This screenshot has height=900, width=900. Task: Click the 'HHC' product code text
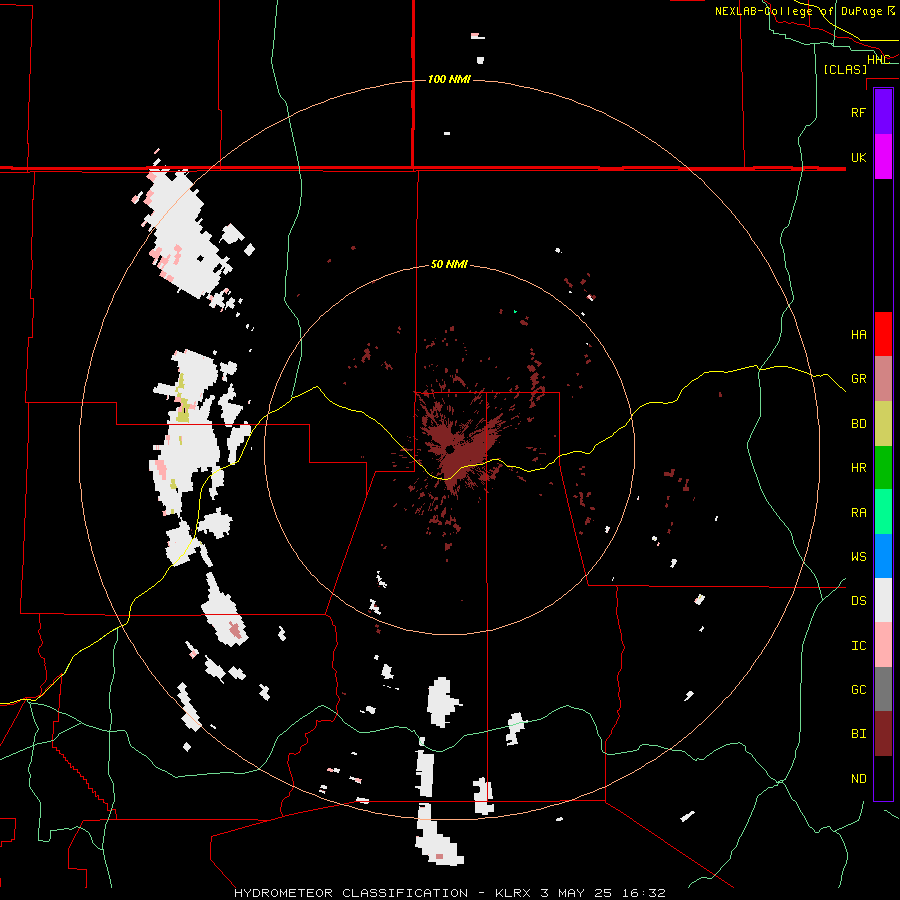click(878, 60)
